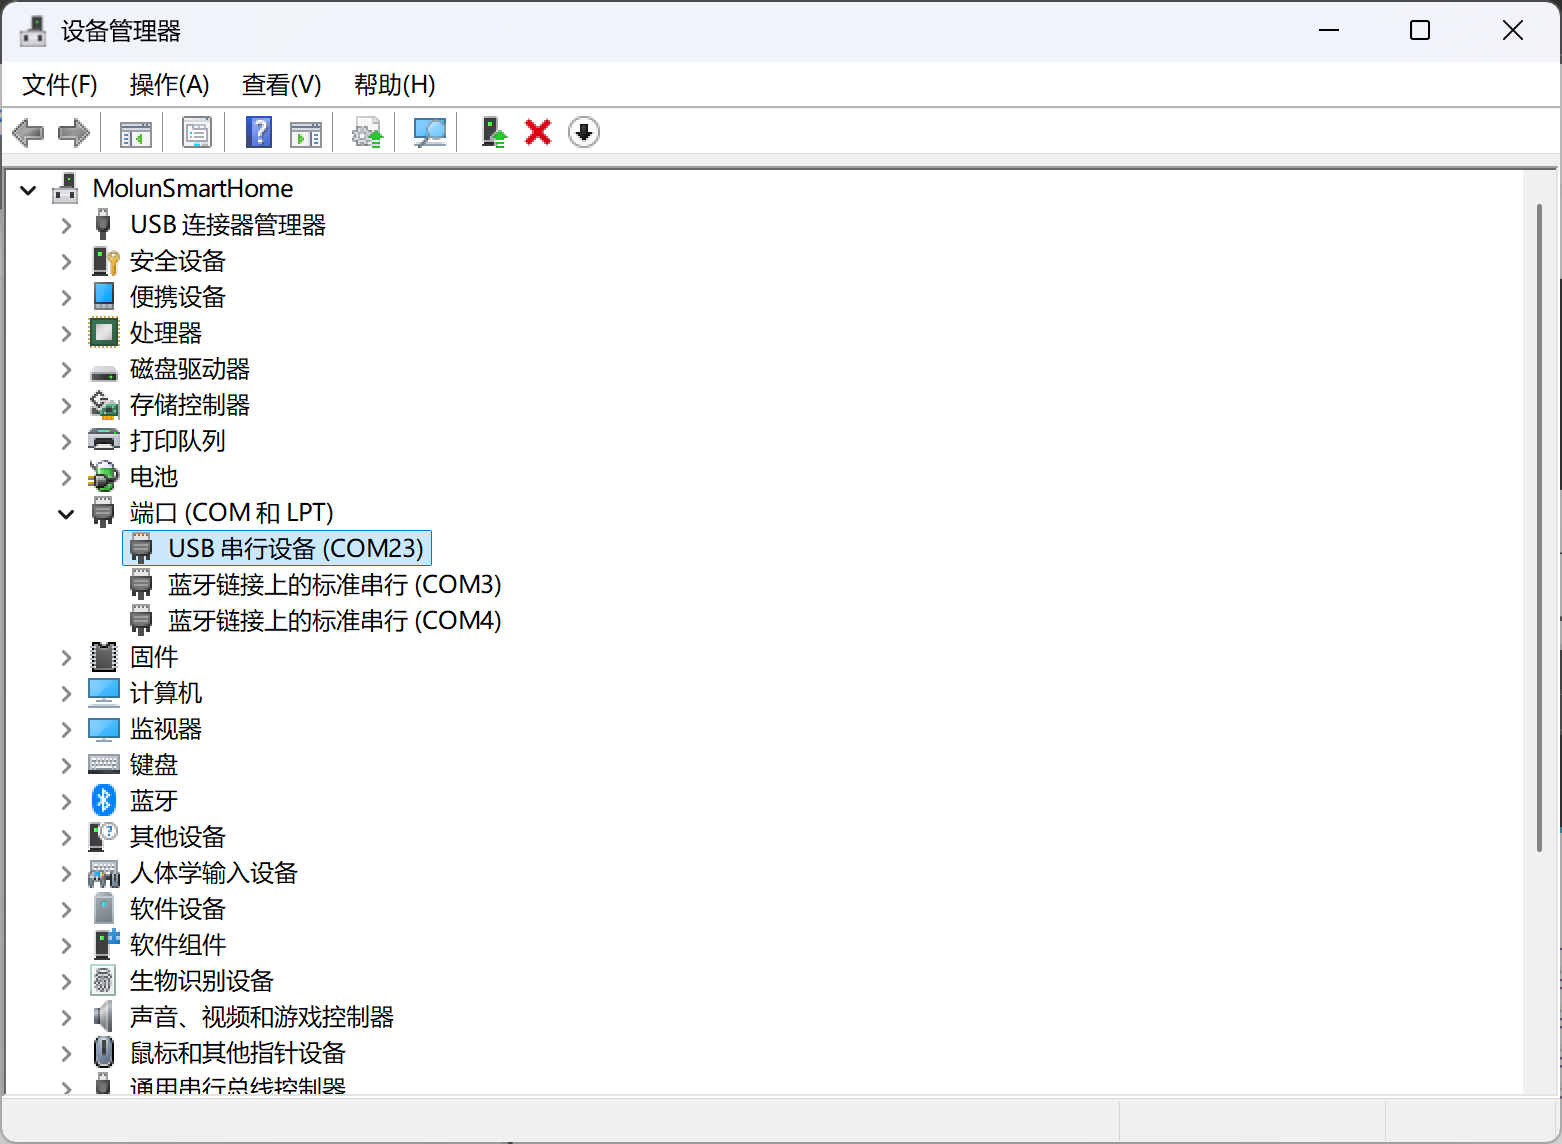The width and height of the screenshot is (1562, 1144).
Task: Click the scan for hardware changes icon
Action: coord(430,132)
